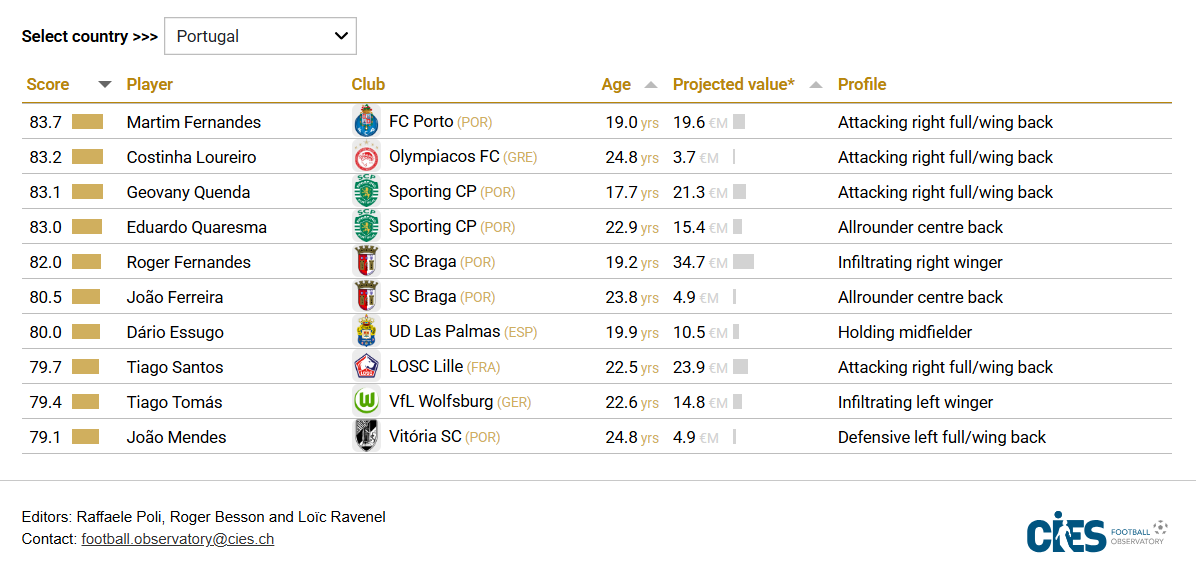Viewport: 1196px width, 579px height.
Task: Click the Profile column header
Action: coord(862,85)
